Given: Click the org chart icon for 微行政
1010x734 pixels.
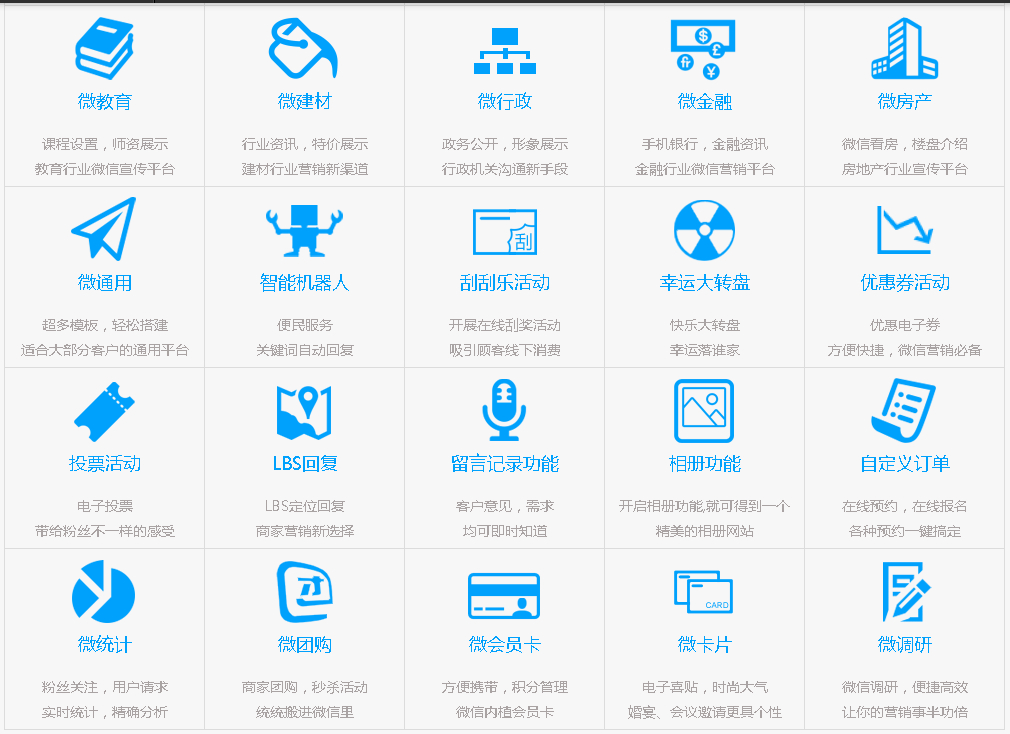Looking at the screenshot, I should [504, 50].
